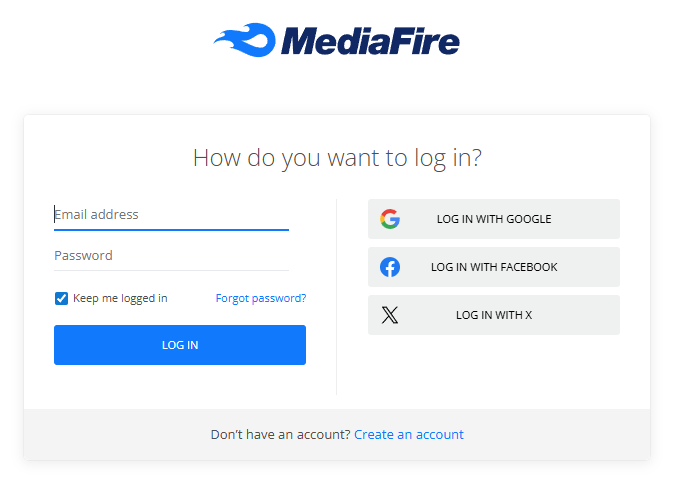The image size is (678, 488).
Task: Choose the LOG IN WITH X label
Action: 494,315
